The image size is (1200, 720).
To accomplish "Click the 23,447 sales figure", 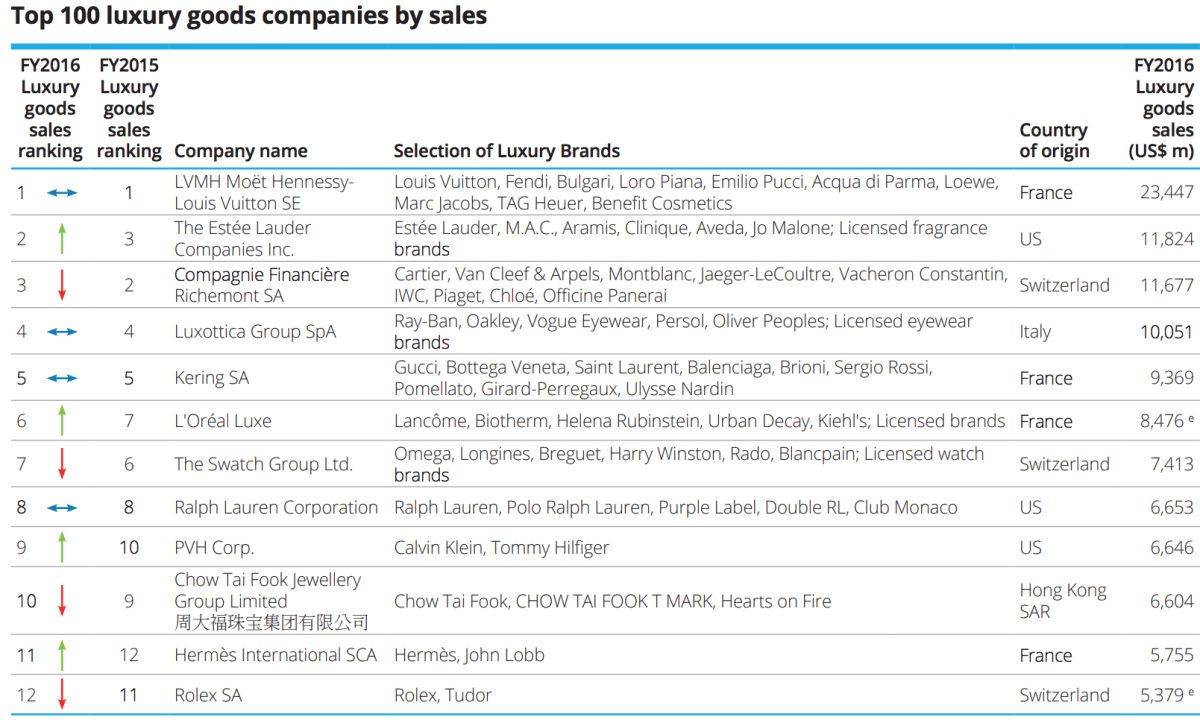I will (x=1166, y=192).
